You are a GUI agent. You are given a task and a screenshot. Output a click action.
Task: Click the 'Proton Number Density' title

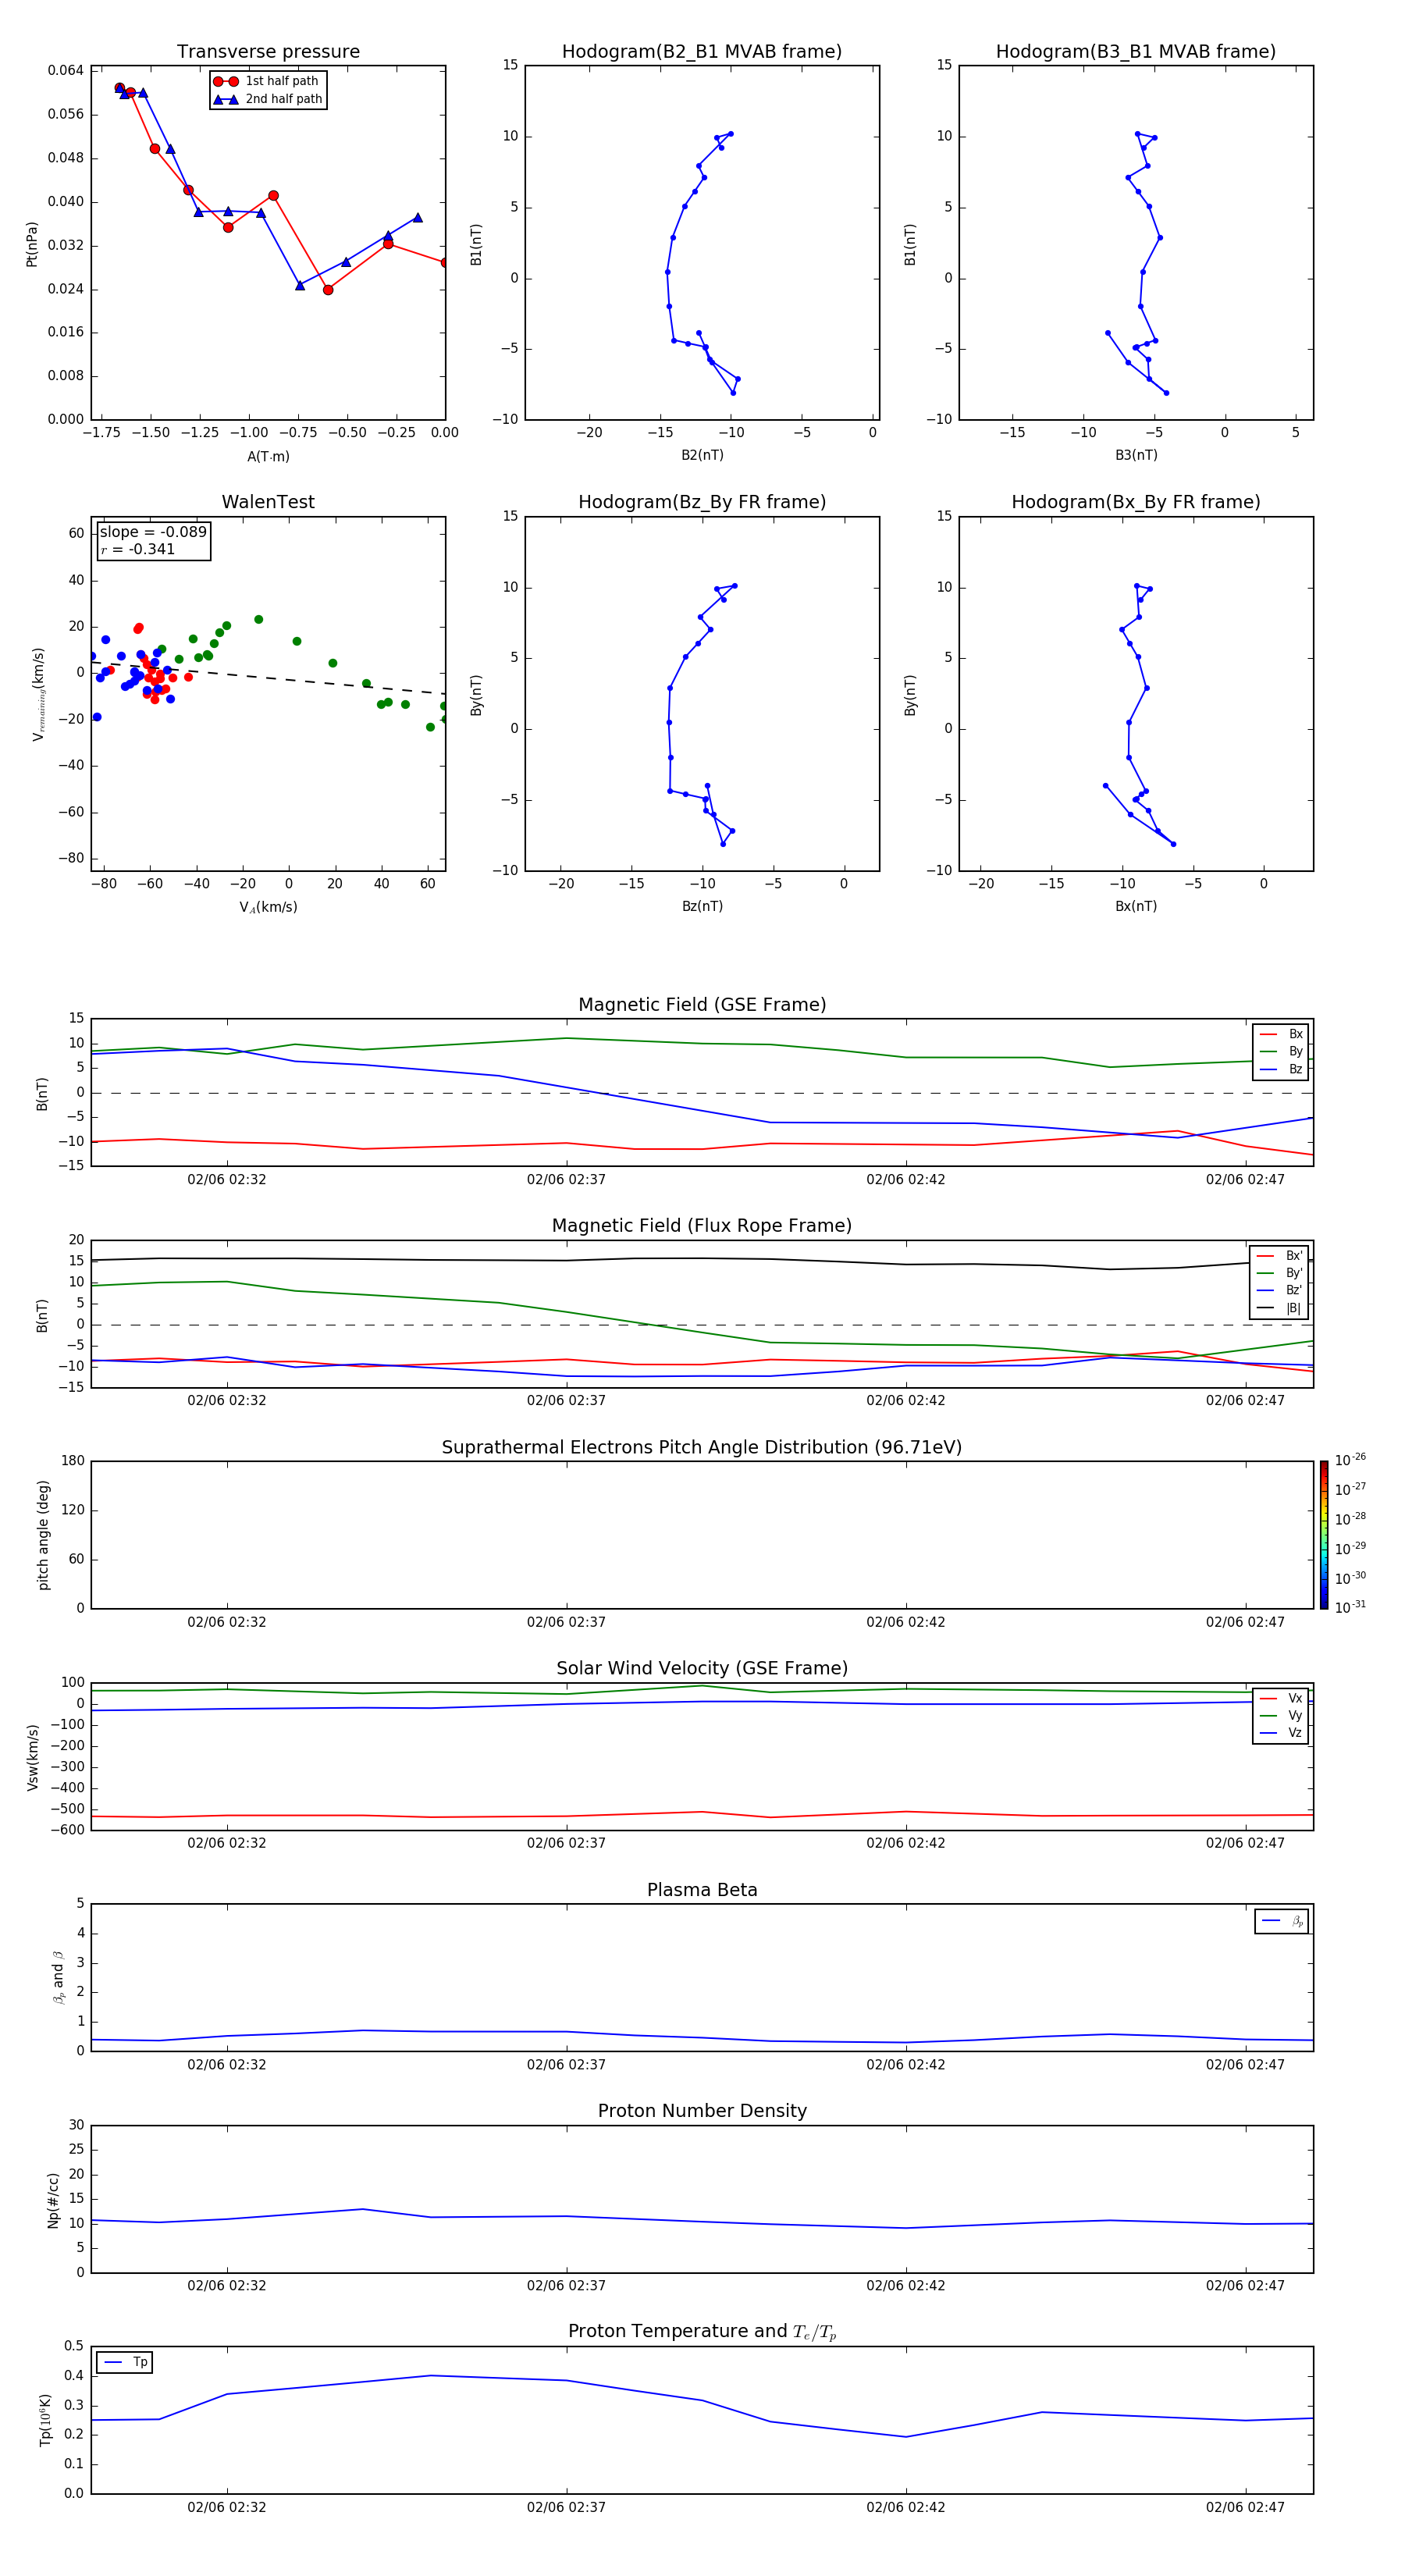702,2111
